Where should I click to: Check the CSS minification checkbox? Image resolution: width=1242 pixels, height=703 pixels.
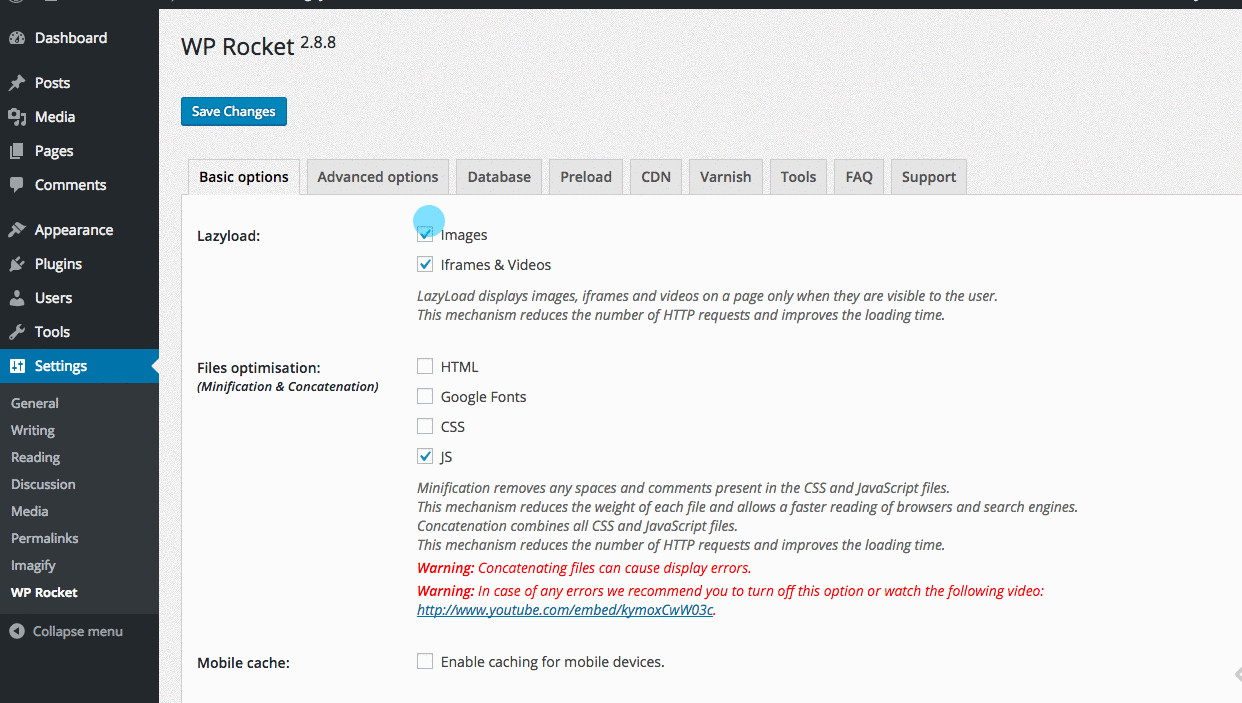coord(425,426)
